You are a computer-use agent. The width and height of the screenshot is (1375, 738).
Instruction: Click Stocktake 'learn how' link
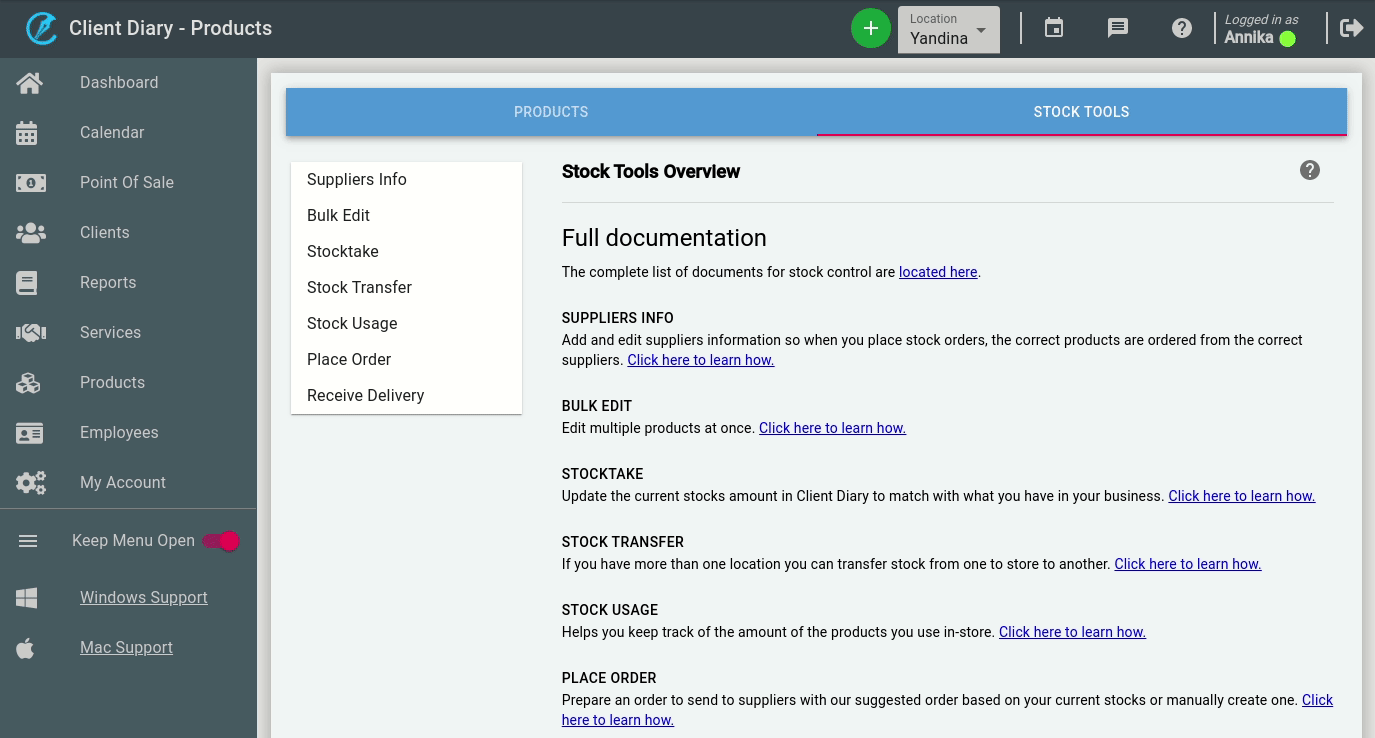tap(1242, 496)
